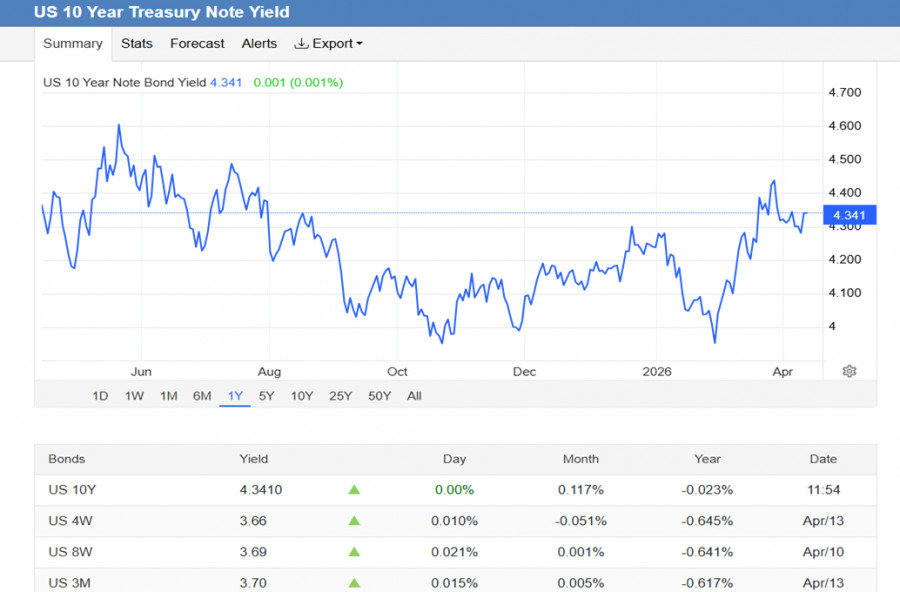Click the 3.69 yield value
900x592 pixels.
[x=253, y=552]
